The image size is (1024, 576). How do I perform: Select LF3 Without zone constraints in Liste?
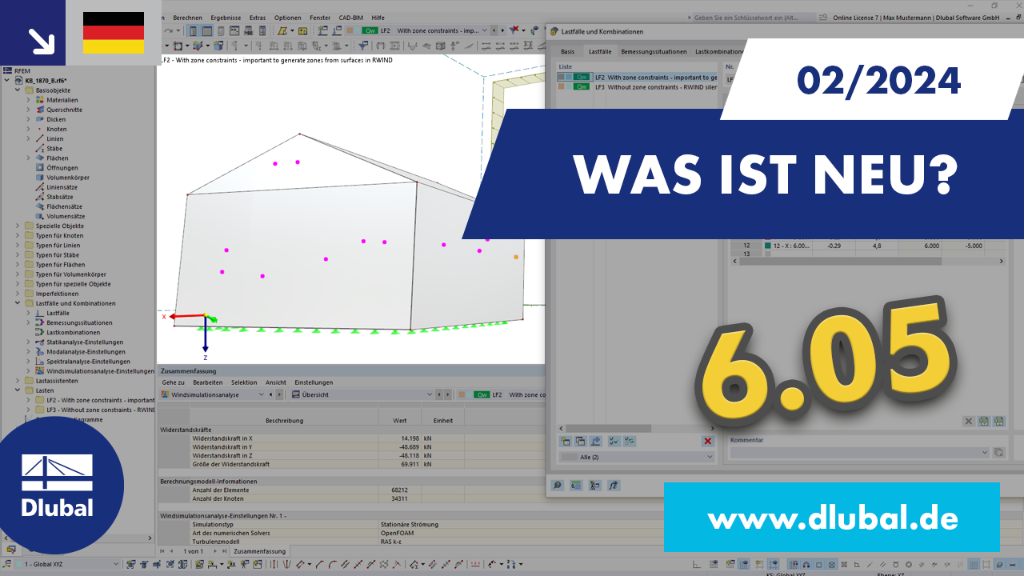click(x=637, y=87)
